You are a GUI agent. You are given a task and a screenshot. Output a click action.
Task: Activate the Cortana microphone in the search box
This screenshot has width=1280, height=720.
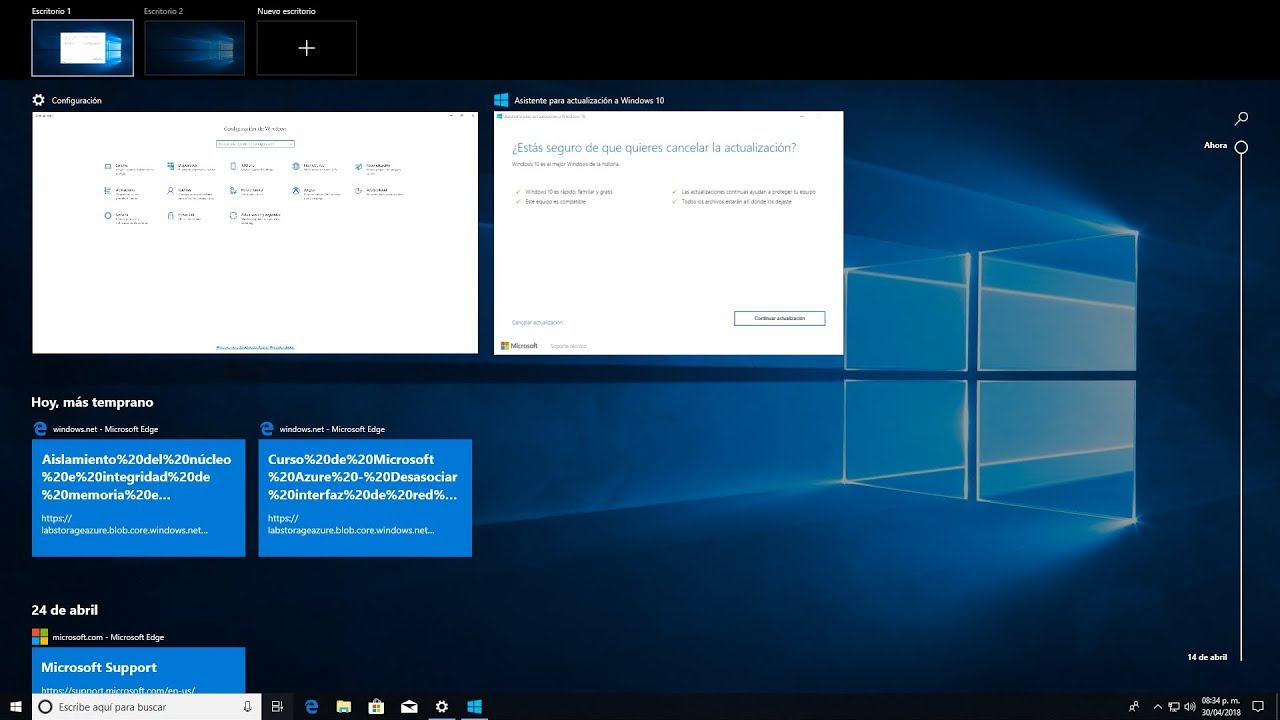click(x=247, y=707)
